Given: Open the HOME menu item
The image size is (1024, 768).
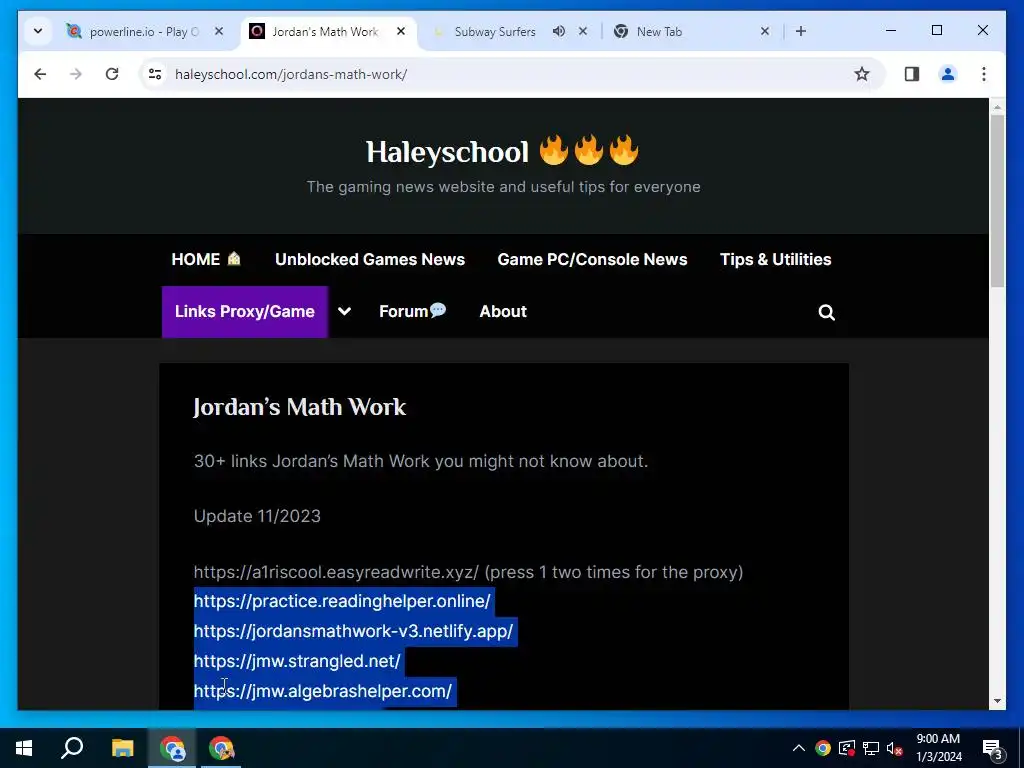Looking at the screenshot, I should [x=206, y=259].
